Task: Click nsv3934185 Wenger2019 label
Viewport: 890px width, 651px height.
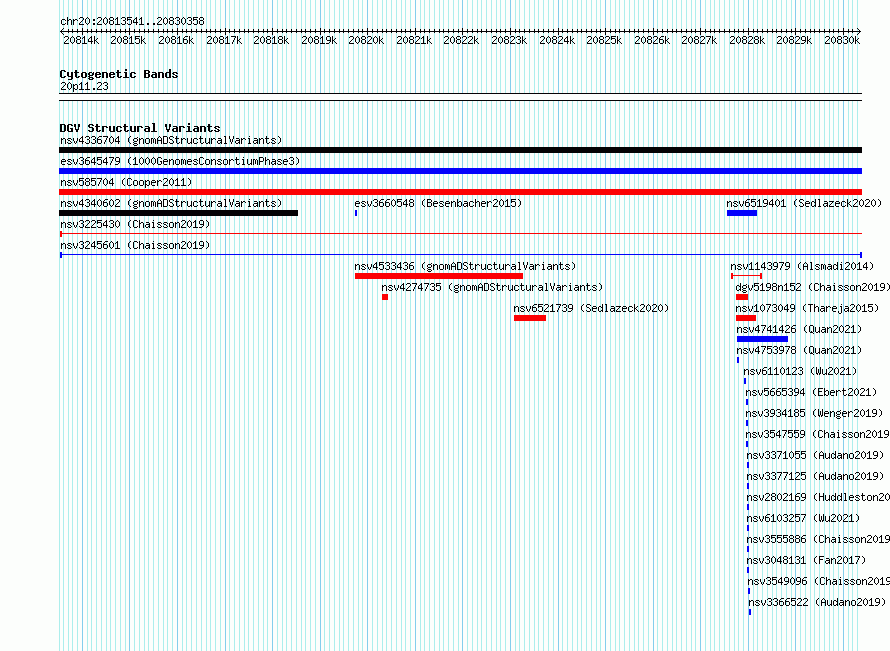Action: [x=814, y=413]
